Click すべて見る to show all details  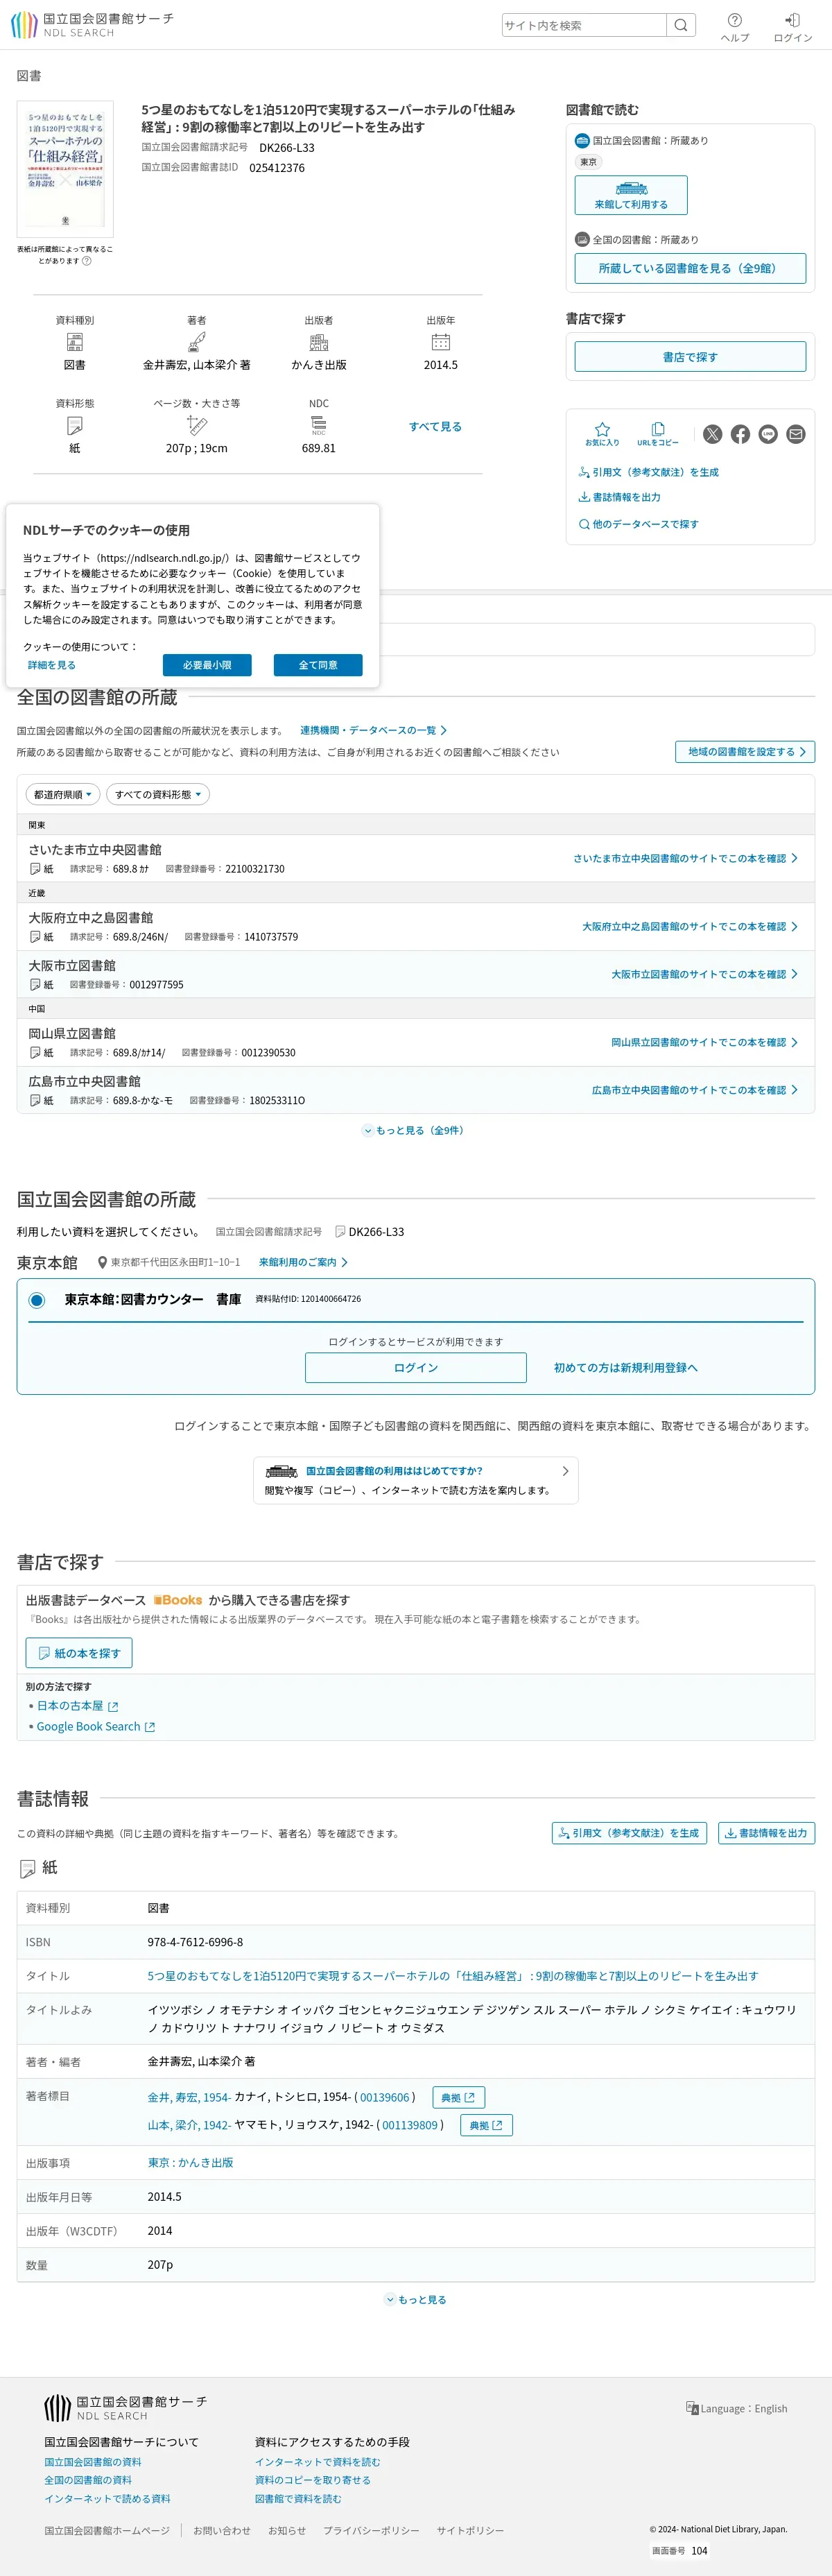click(435, 426)
